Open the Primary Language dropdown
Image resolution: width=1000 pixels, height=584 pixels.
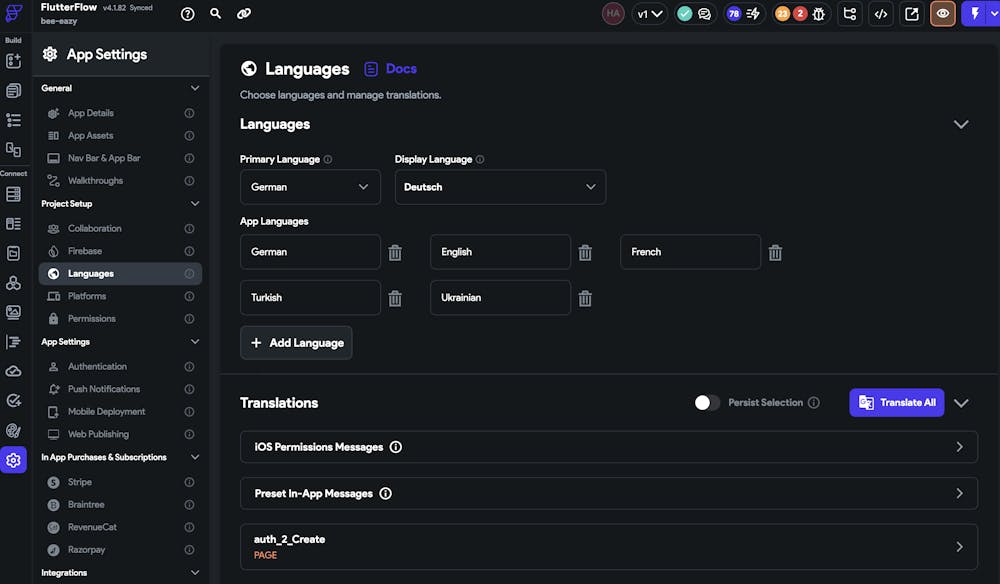pyautogui.click(x=310, y=187)
